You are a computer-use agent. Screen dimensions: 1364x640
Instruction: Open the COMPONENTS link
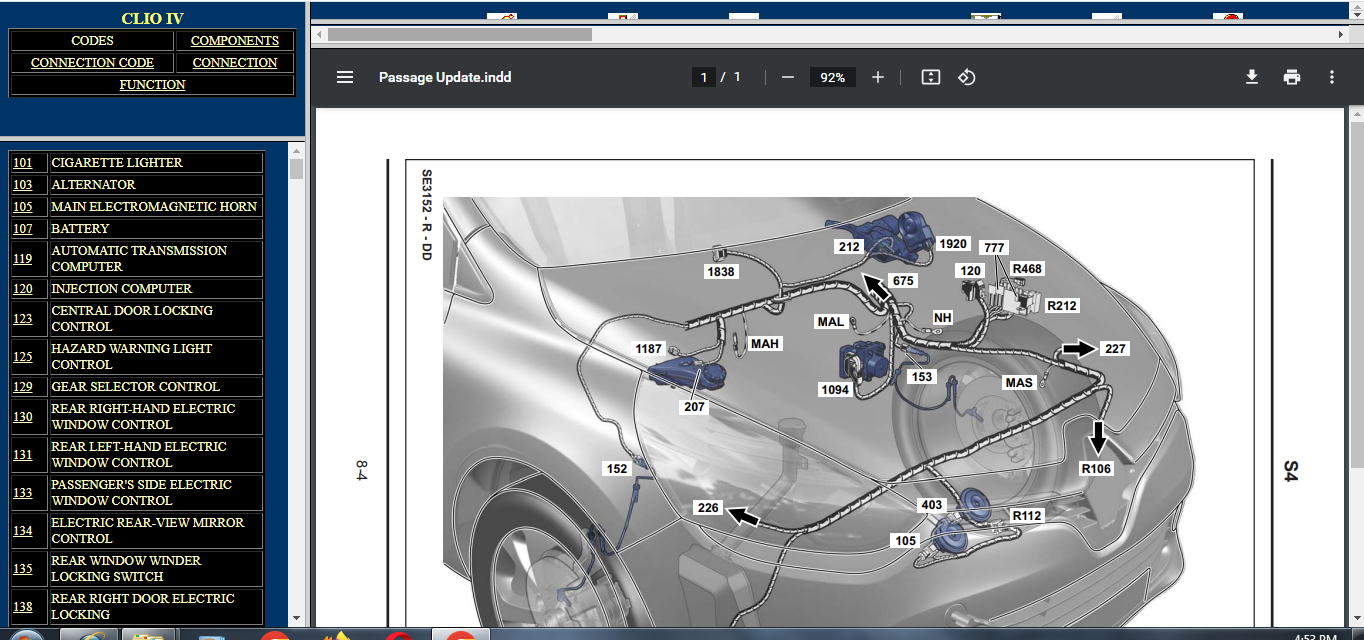pyautogui.click(x=235, y=41)
